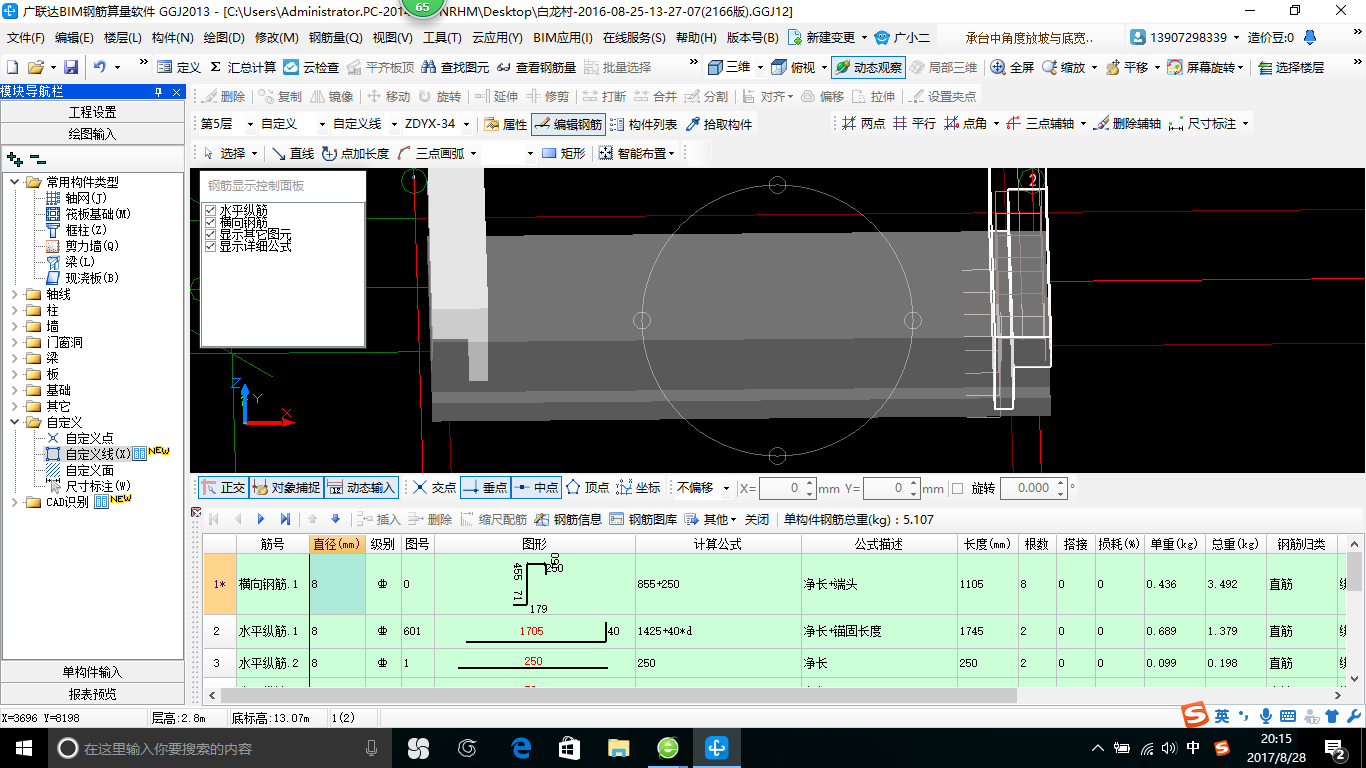Collapse 常用构件类型 tree node
Viewport: 1366px width, 768px height.
[x=16, y=182]
